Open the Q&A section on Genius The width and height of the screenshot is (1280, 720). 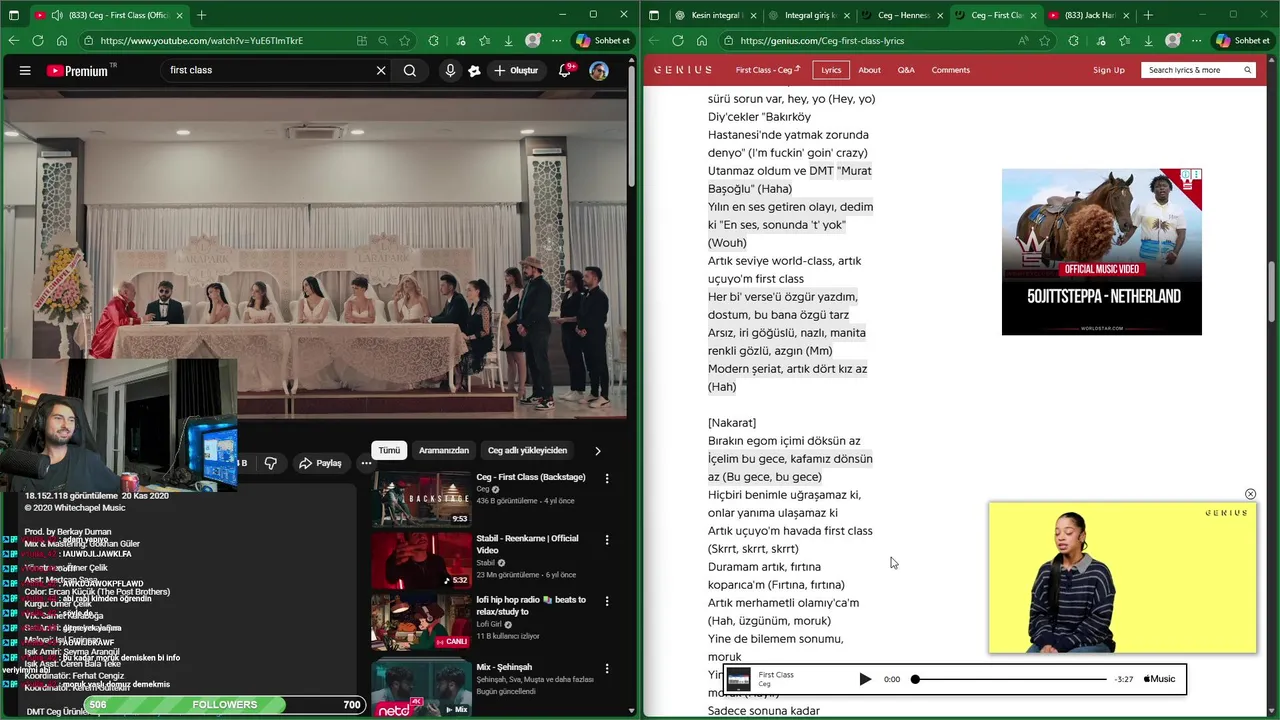(x=906, y=70)
